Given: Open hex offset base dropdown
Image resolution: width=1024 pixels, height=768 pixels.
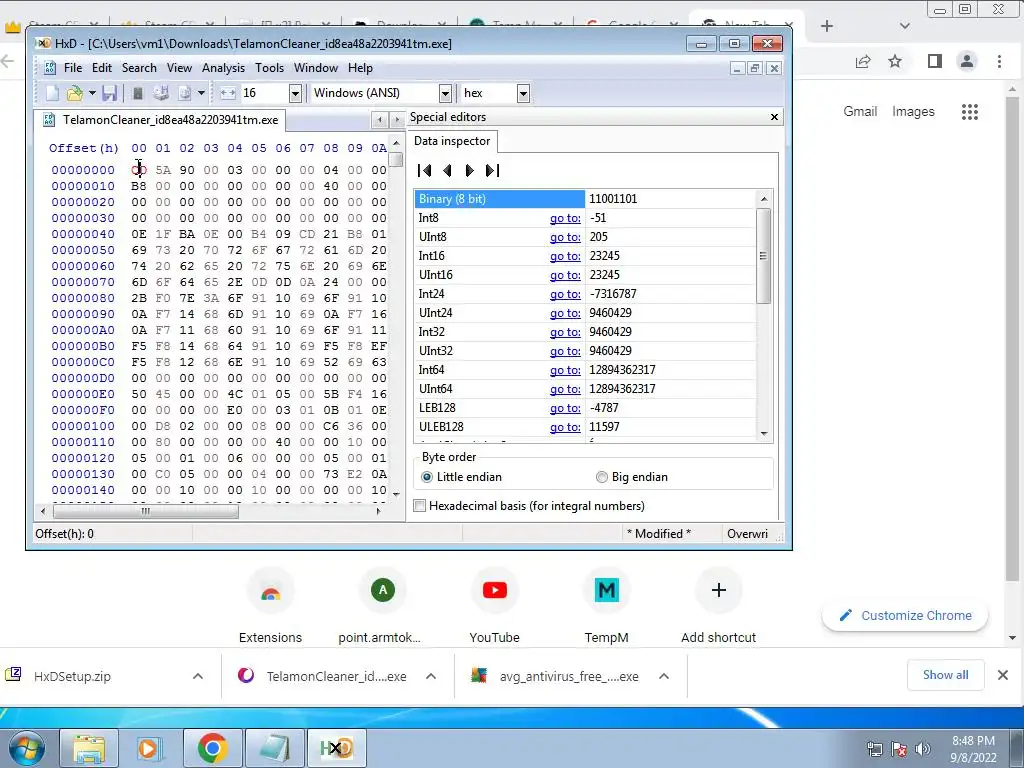Looking at the screenshot, I should click(523, 93).
